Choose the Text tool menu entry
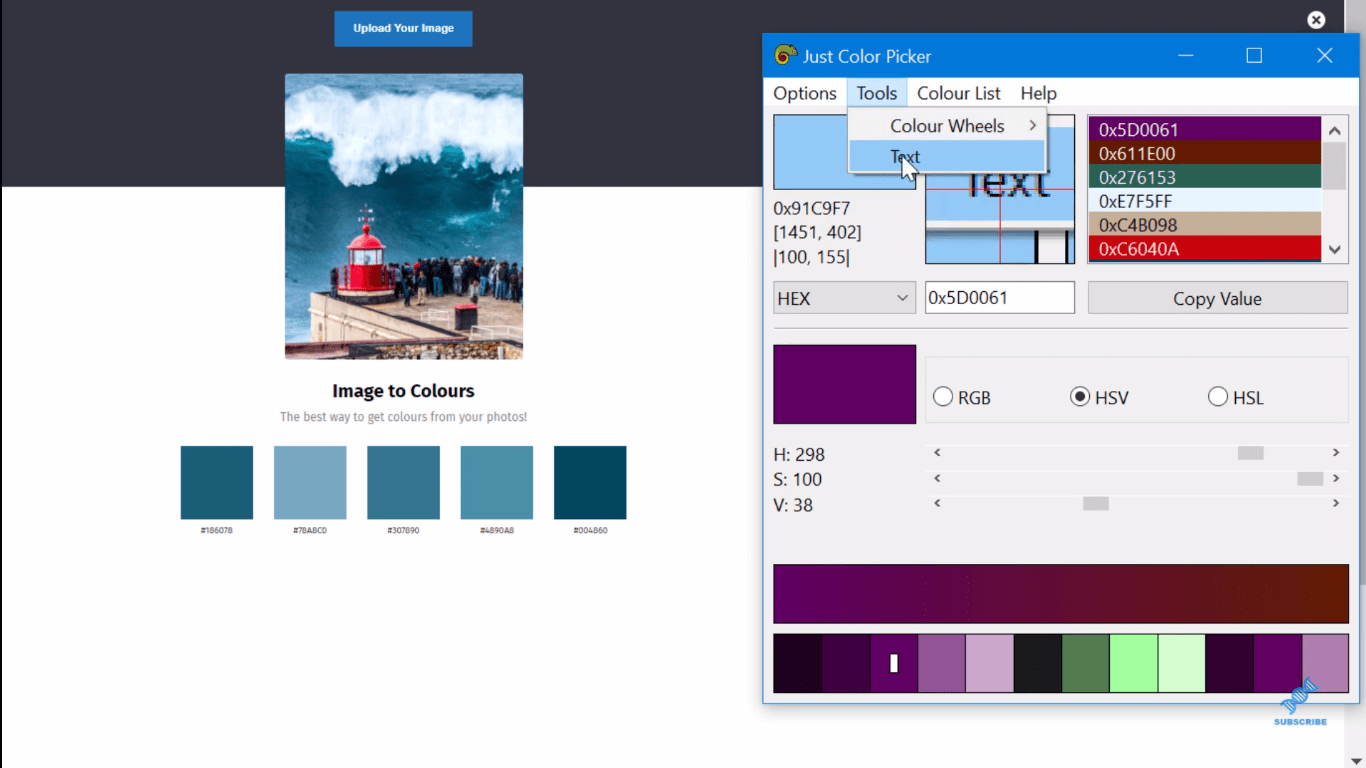 pos(947,156)
